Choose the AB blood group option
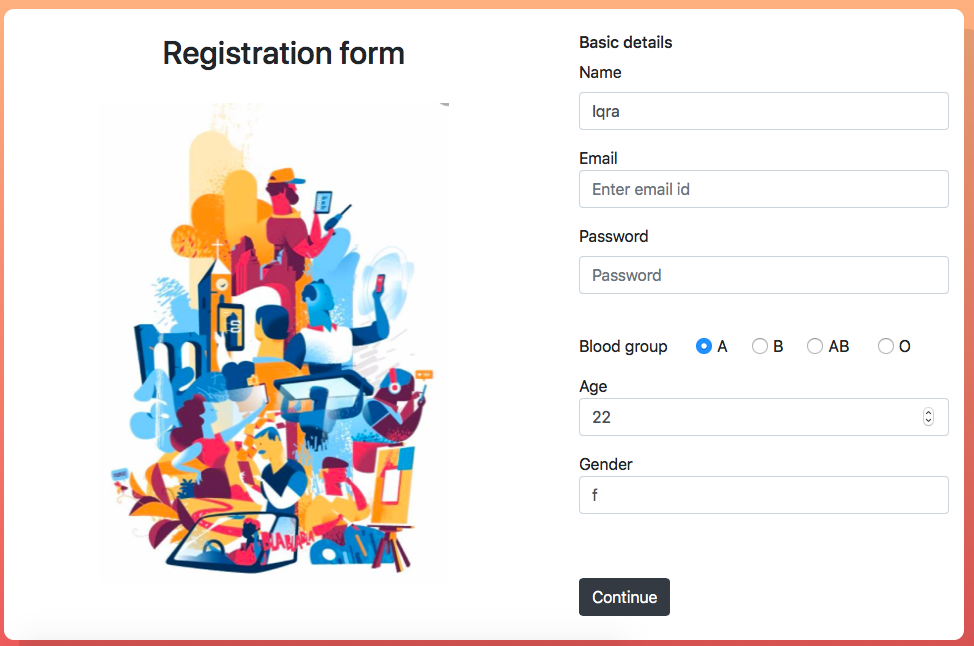This screenshot has width=974, height=646. point(814,346)
